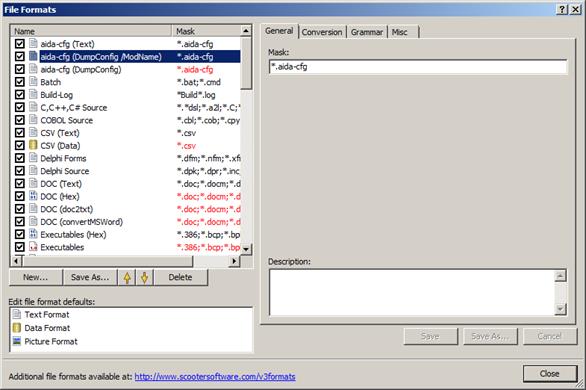
Task: Click the DOC (doc2txt) file icon
Action: tap(33, 209)
